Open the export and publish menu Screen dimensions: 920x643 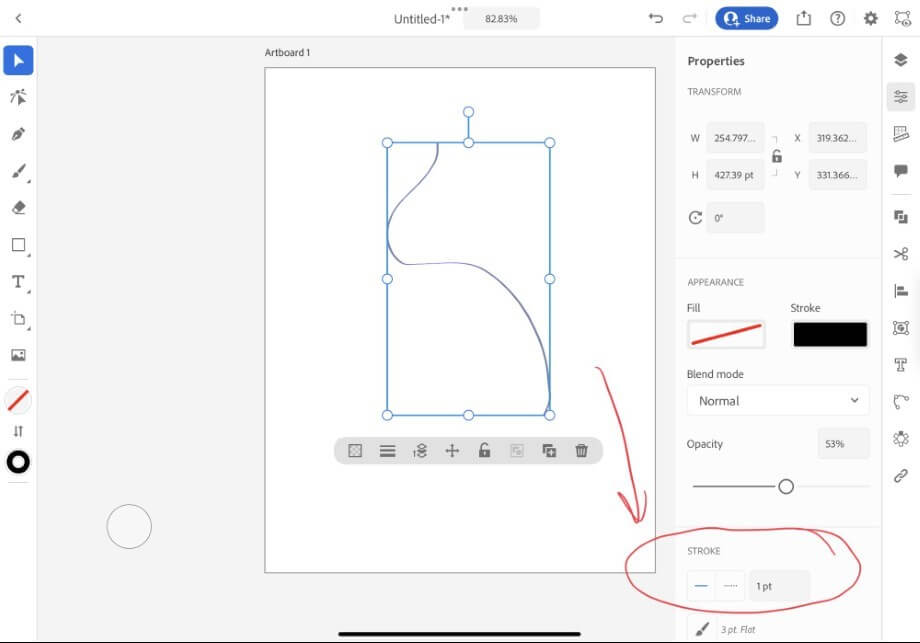coord(803,18)
